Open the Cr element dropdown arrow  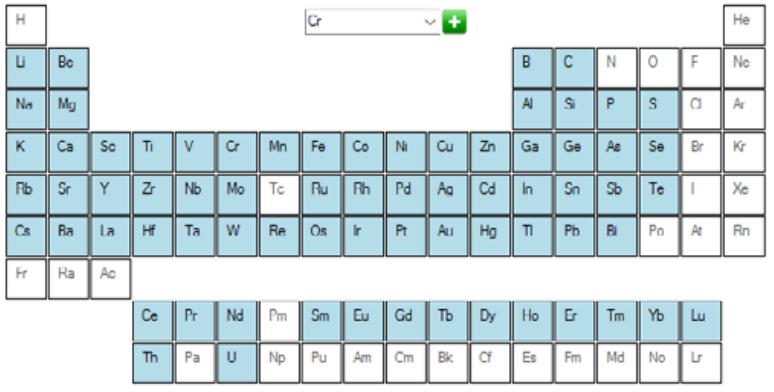click(x=430, y=22)
